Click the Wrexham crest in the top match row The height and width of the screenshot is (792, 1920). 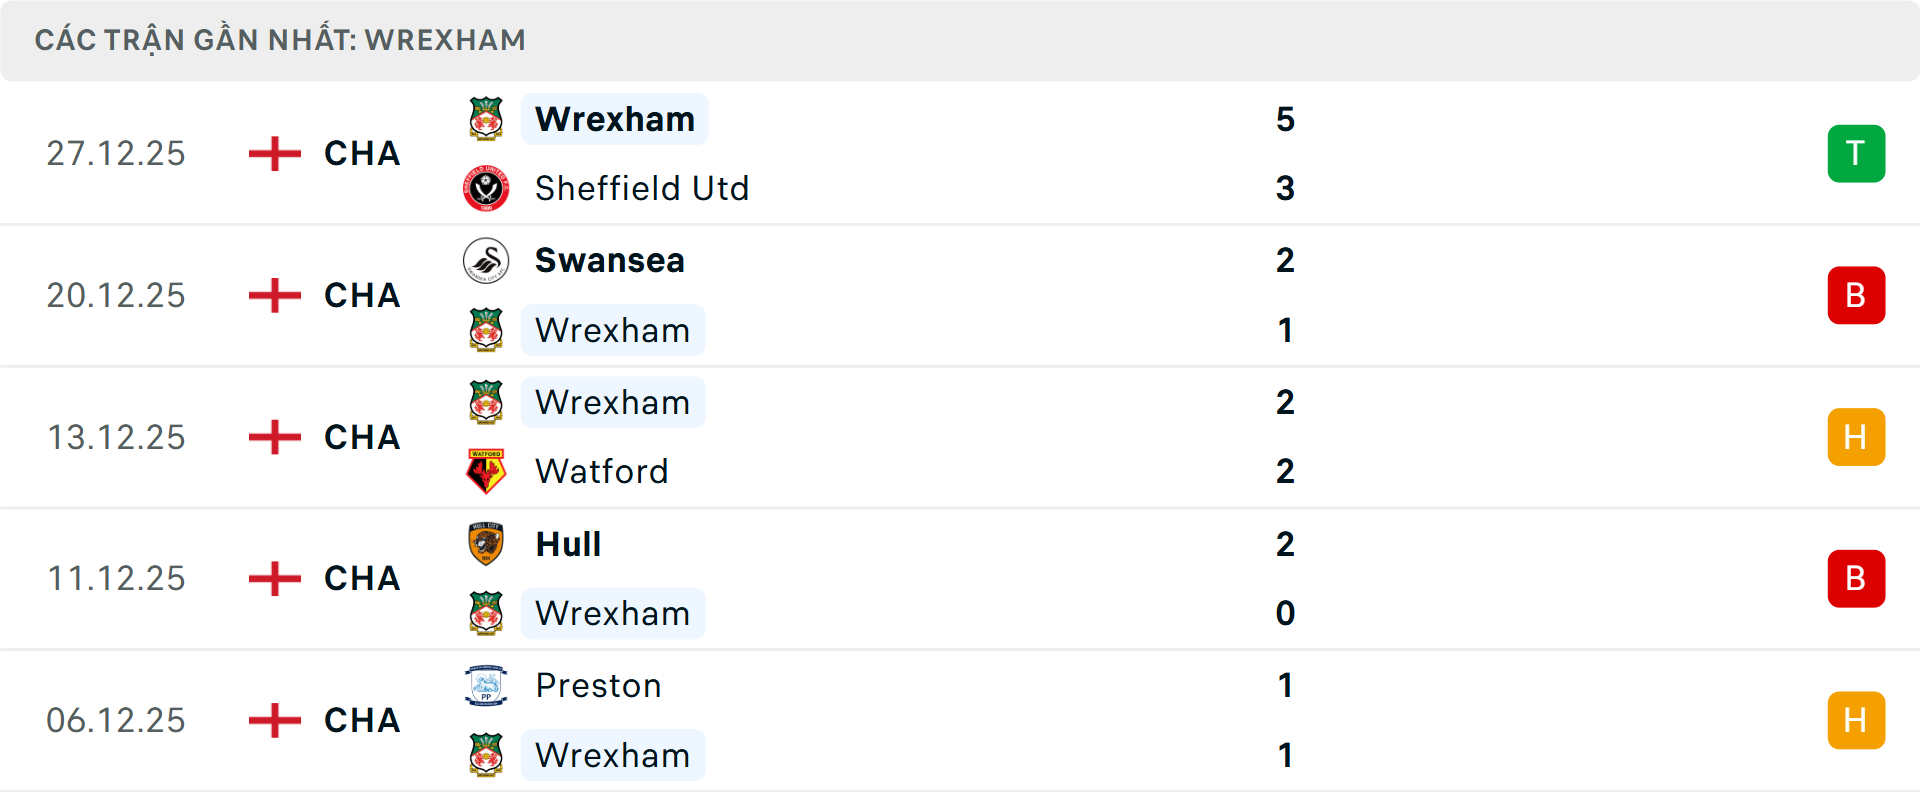[x=487, y=118]
